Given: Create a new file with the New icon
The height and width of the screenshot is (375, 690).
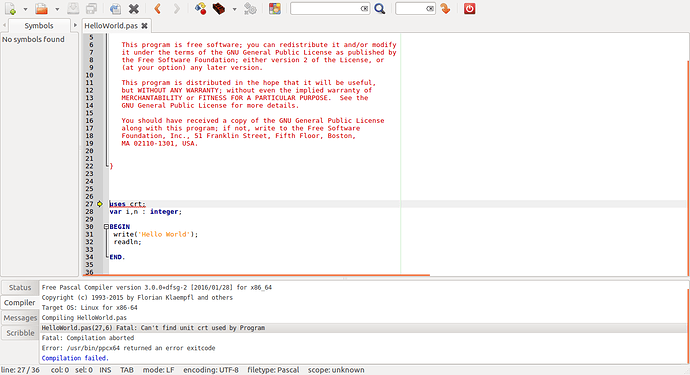Looking at the screenshot, I should coord(10,9).
